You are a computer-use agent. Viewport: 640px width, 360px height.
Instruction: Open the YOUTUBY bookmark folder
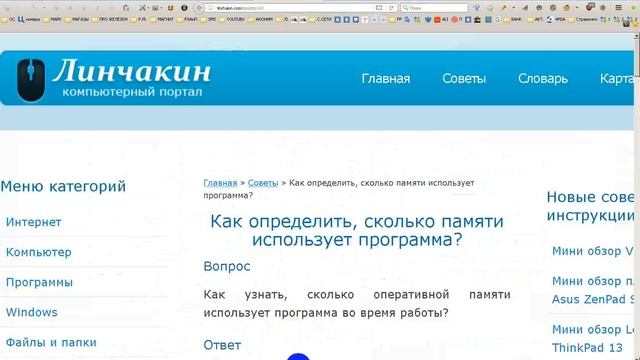pos(232,19)
